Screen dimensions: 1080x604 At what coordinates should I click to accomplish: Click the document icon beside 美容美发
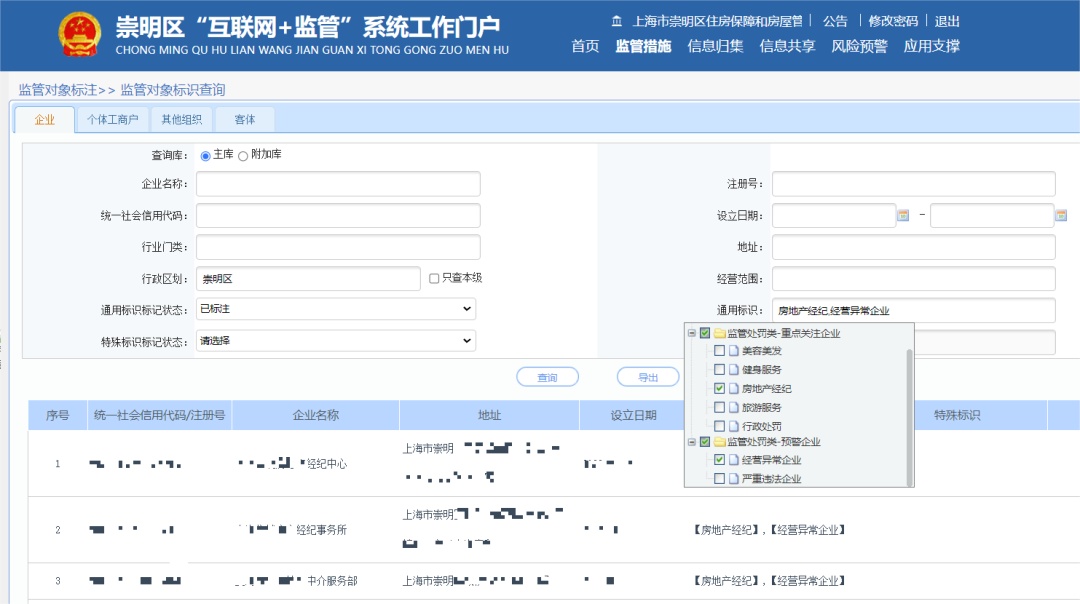(x=733, y=351)
